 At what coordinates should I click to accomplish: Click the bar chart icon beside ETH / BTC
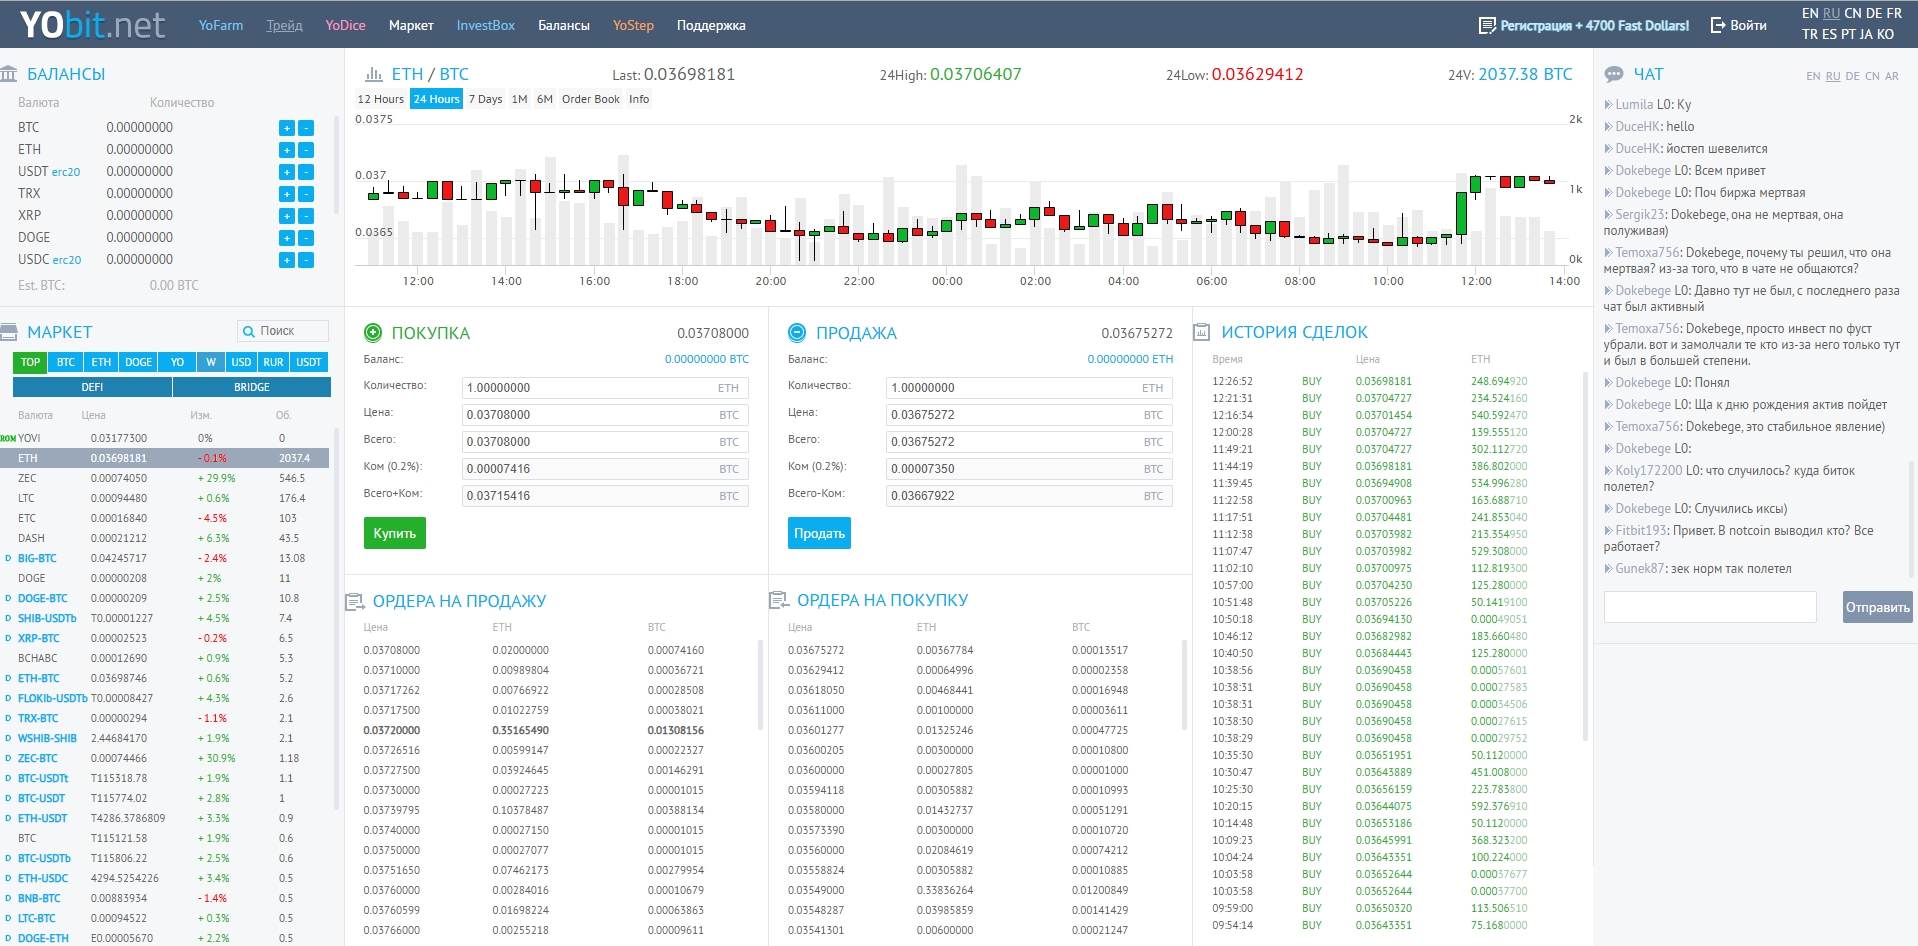click(x=374, y=74)
